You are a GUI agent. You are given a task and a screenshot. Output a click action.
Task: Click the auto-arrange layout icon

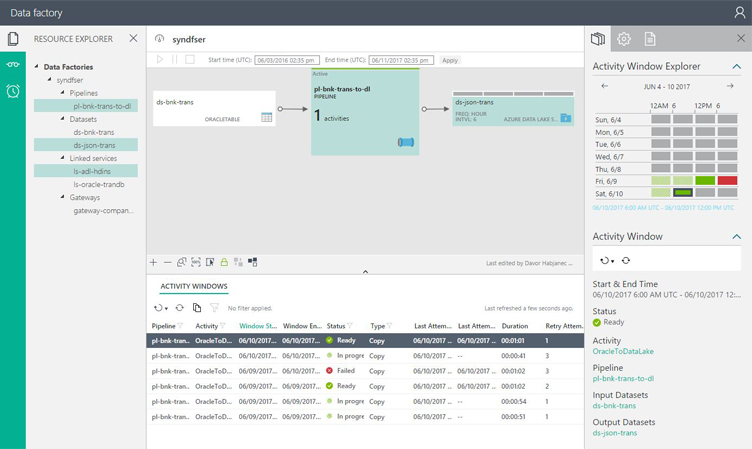[x=238, y=262]
